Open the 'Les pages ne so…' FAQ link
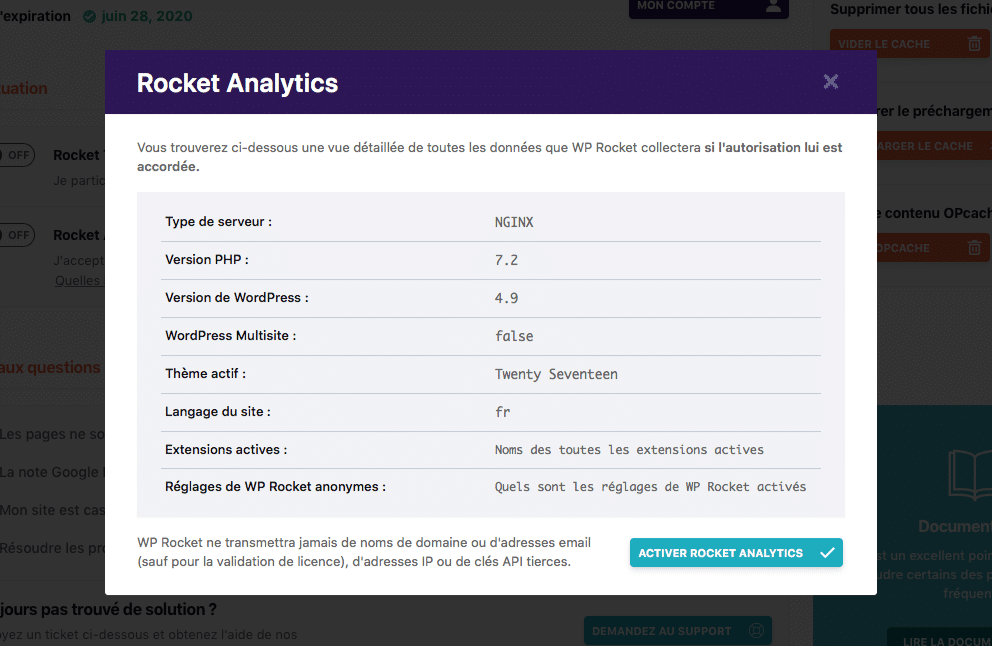 click(x=52, y=434)
